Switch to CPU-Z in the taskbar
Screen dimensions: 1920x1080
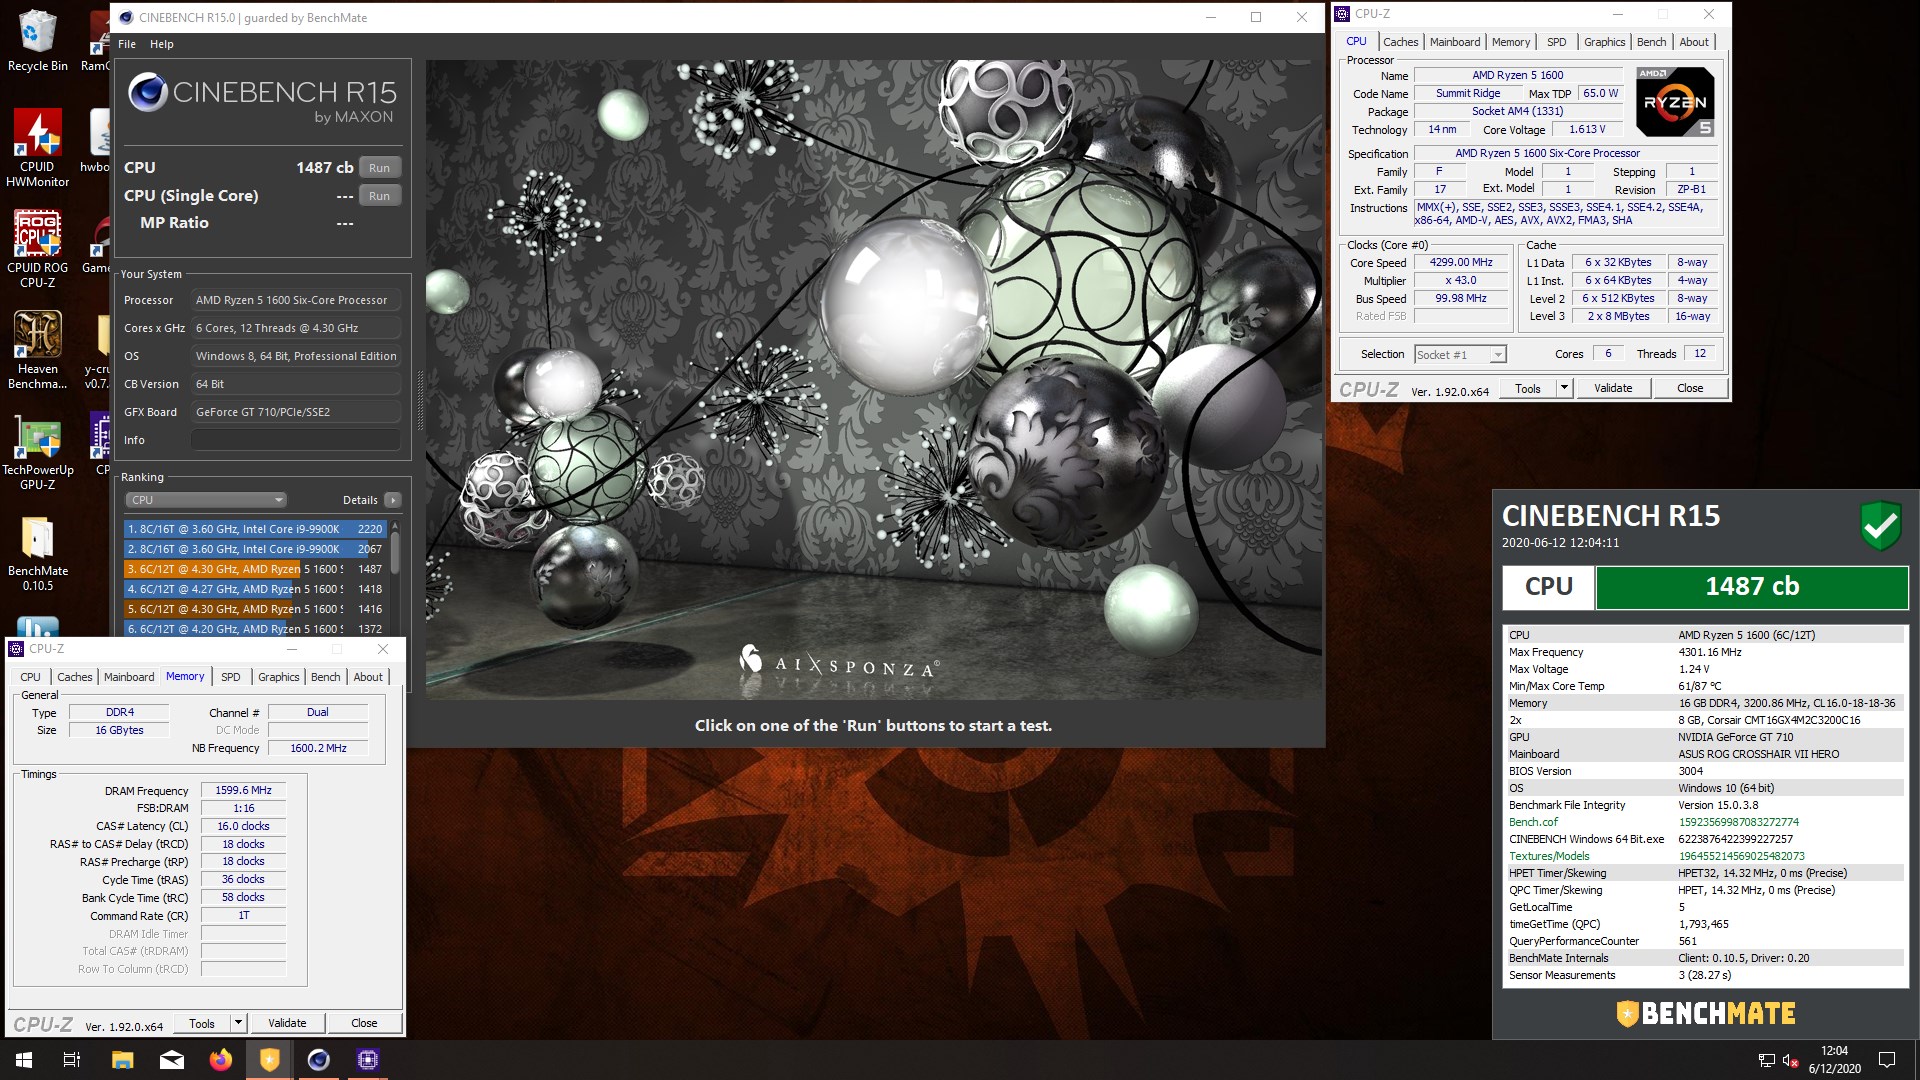[x=367, y=1060]
